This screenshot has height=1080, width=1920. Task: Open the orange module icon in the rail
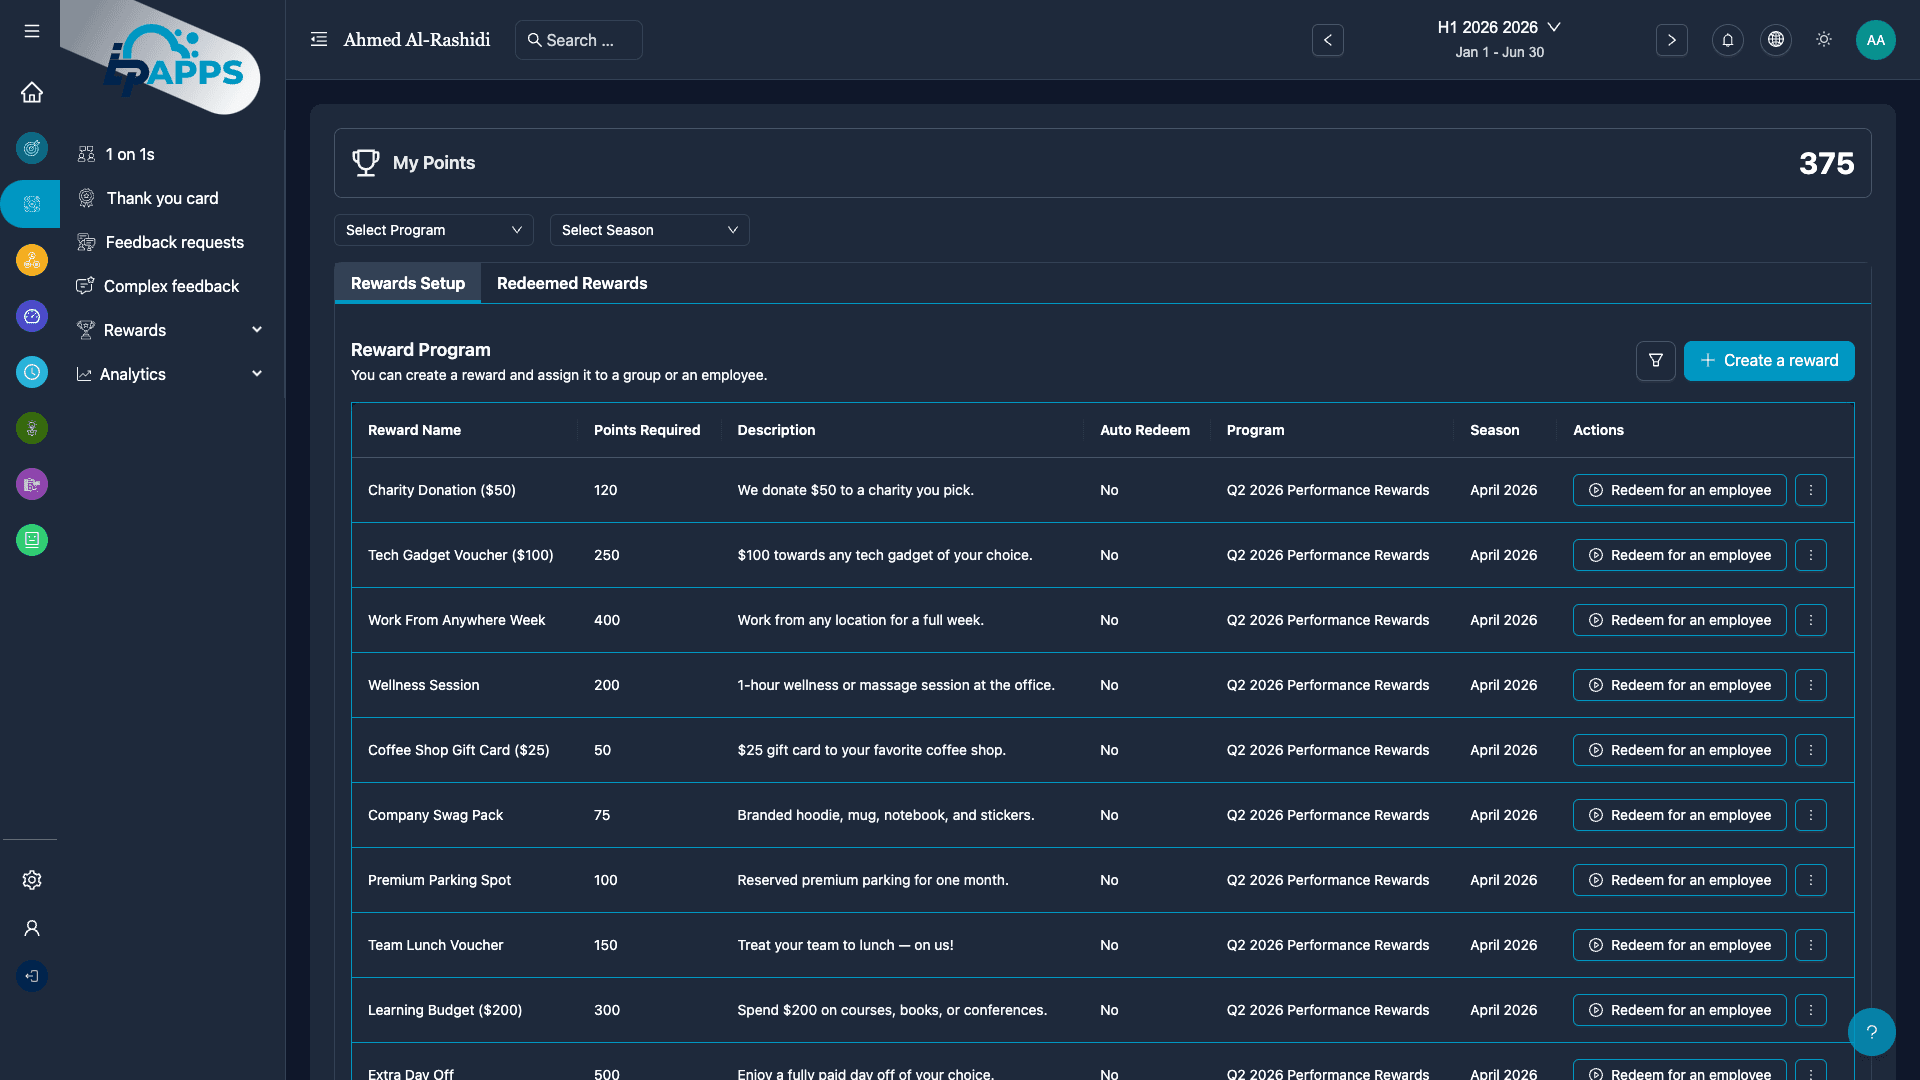pos(32,260)
